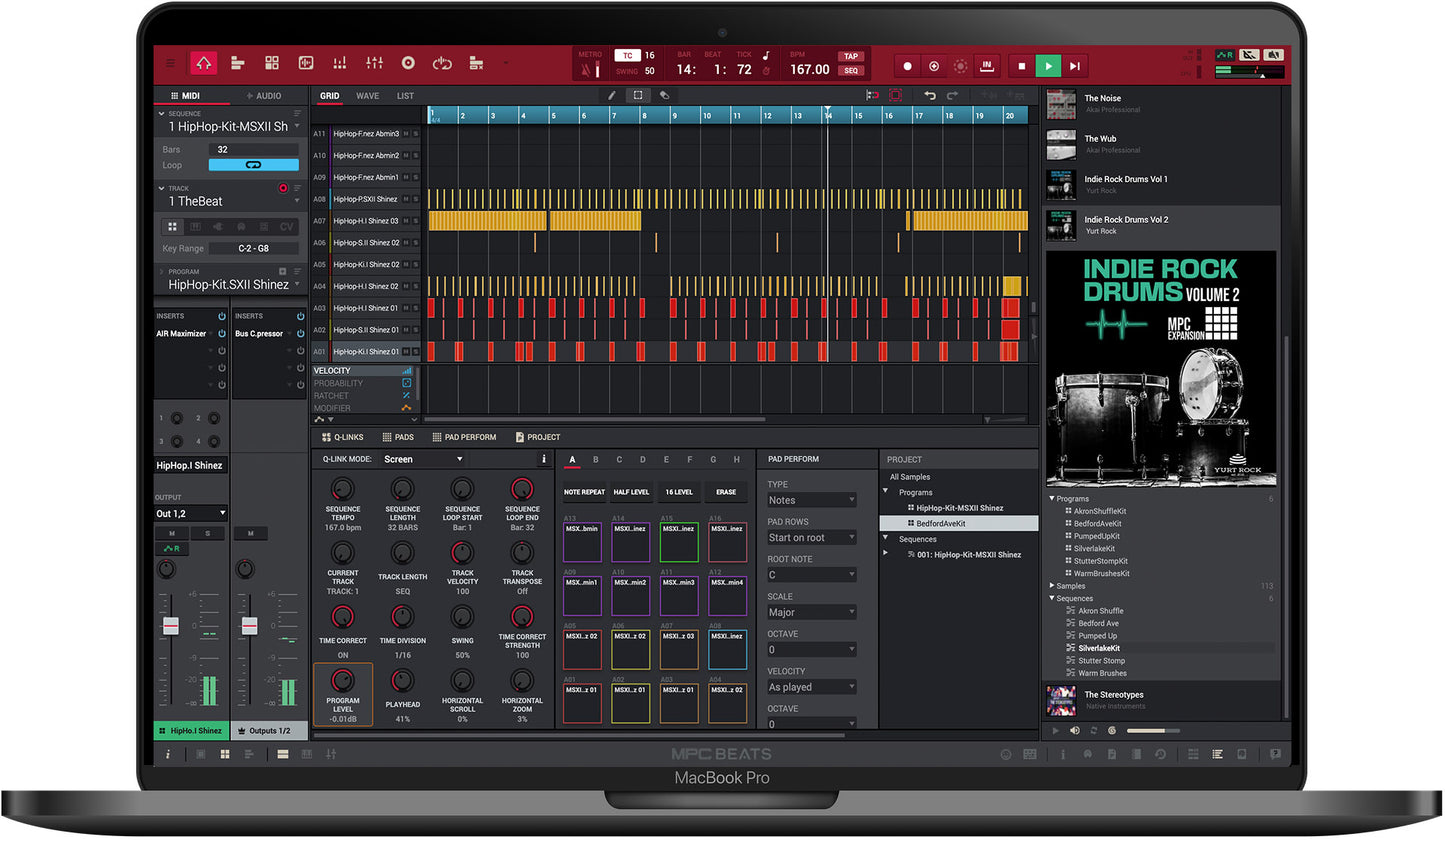Toggle the sequence Loop switch
Screen dimensions: 1445x858
pos(253,165)
